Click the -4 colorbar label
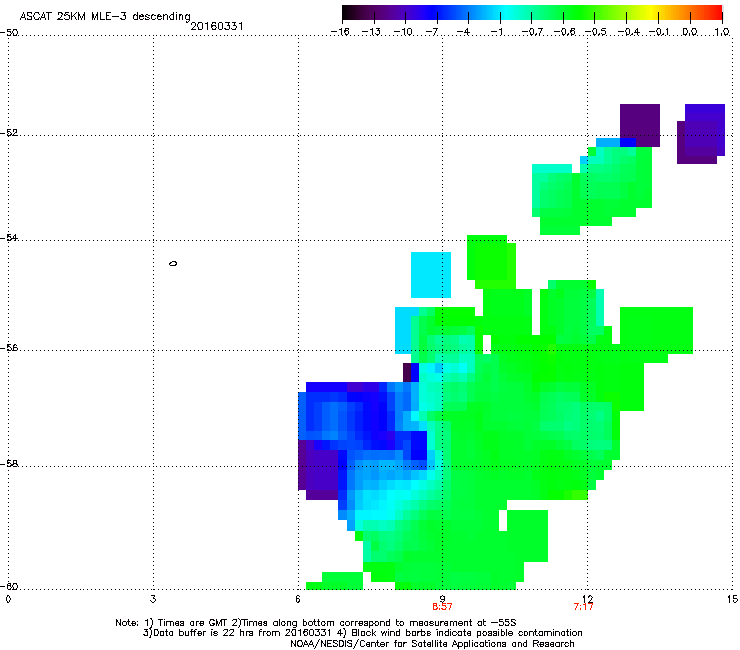This screenshot has height=650, width=740. [x=463, y=32]
